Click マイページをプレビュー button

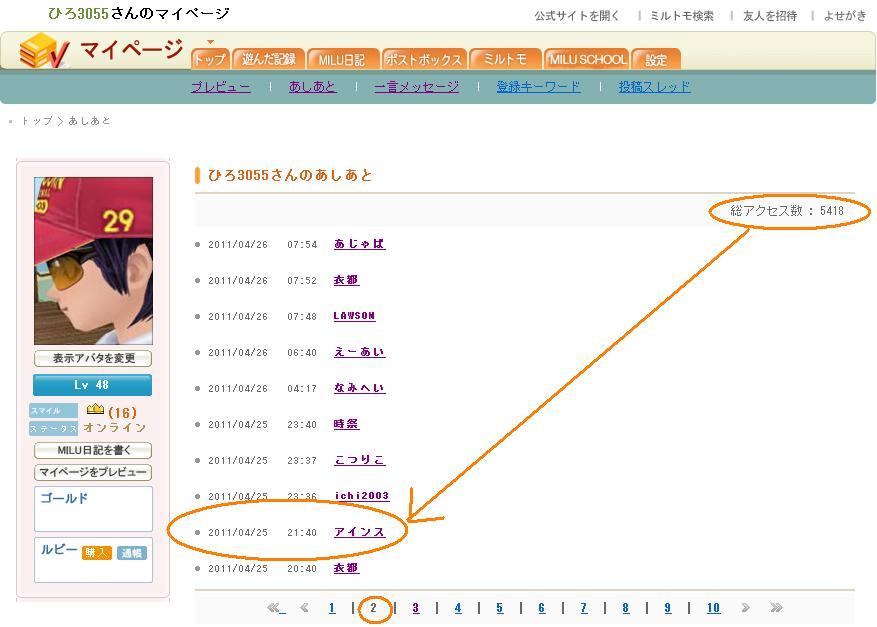click(93, 472)
